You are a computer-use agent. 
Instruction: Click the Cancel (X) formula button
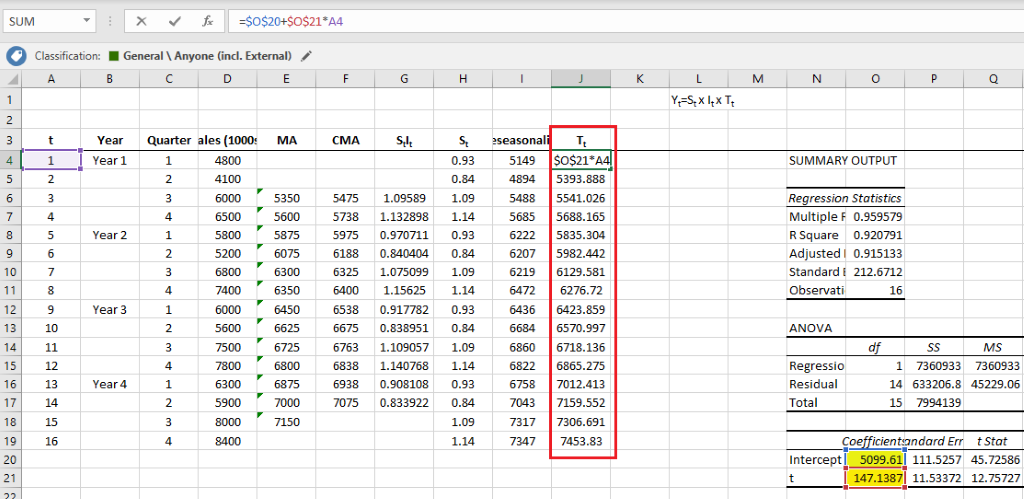click(141, 21)
